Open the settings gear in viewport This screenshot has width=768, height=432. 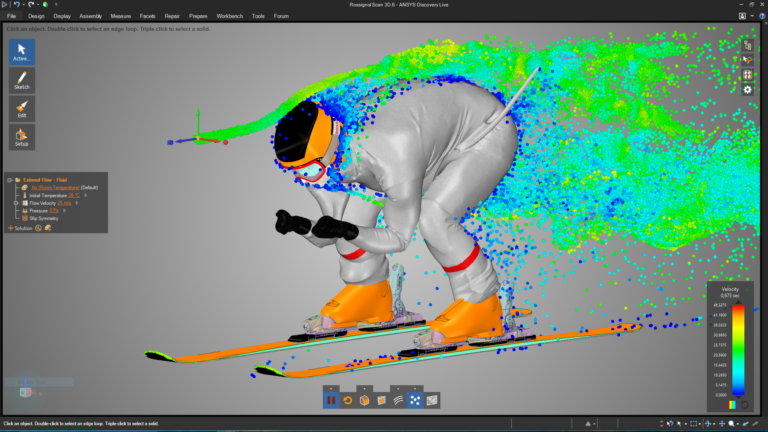coord(747,90)
